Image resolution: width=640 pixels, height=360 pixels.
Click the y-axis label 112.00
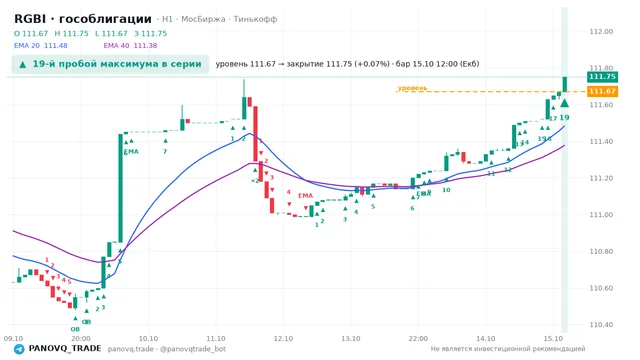tap(601, 31)
